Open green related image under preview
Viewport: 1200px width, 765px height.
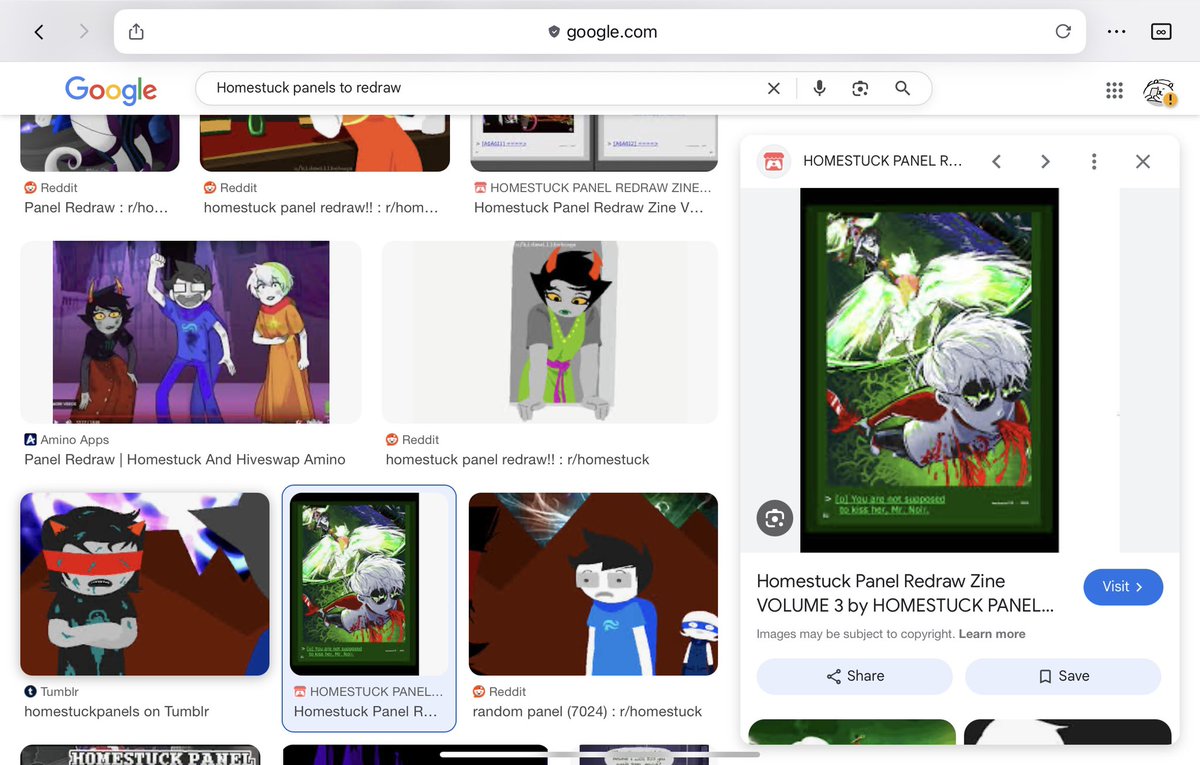tap(852, 732)
